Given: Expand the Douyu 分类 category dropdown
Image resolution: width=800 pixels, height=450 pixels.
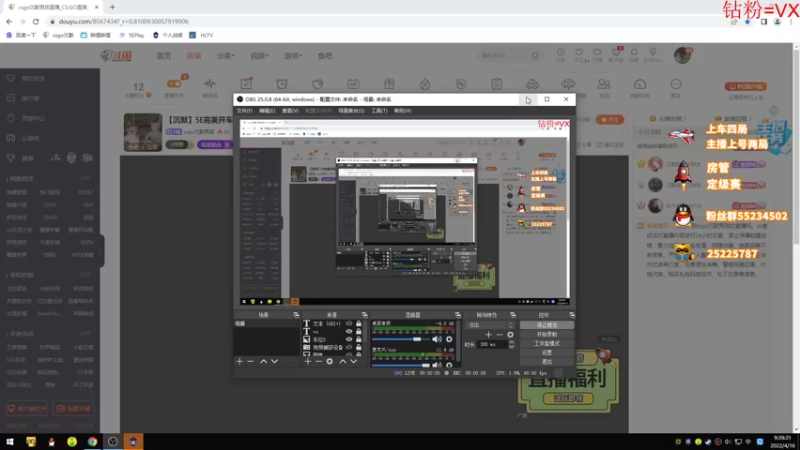Looking at the screenshot, I should 226,56.
